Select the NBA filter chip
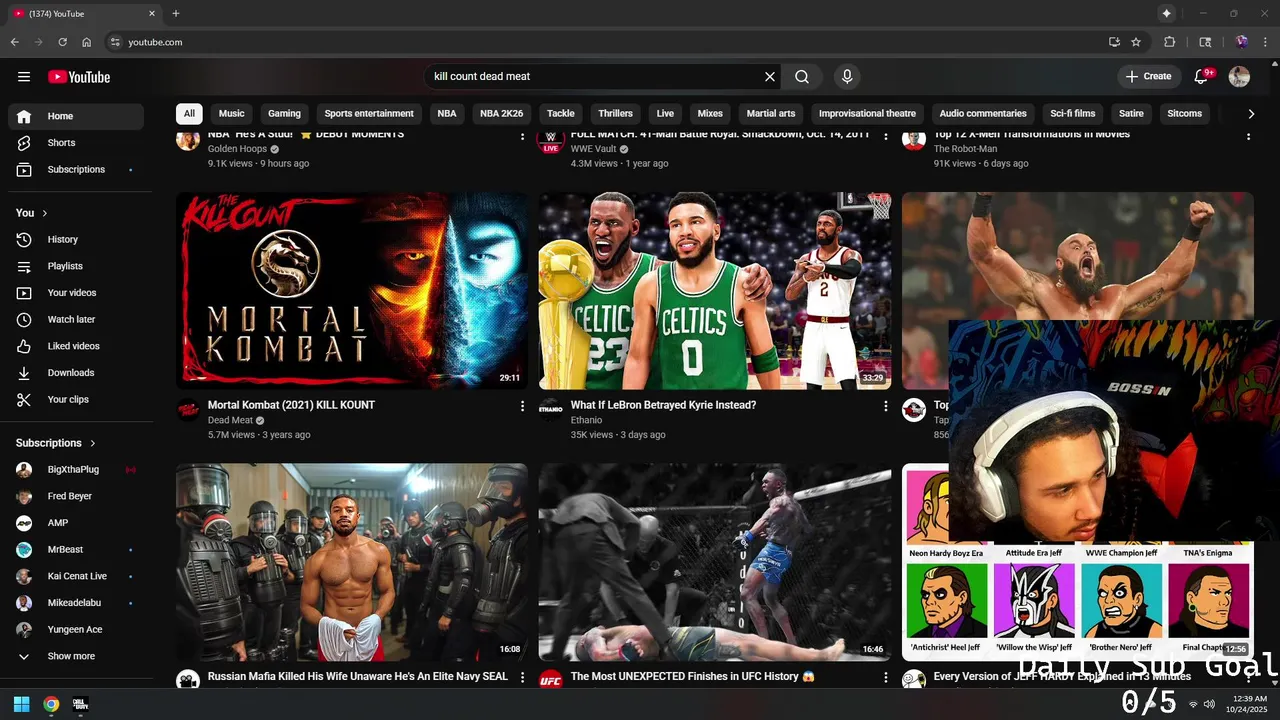The height and width of the screenshot is (720, 1280). tap(447, 114)
